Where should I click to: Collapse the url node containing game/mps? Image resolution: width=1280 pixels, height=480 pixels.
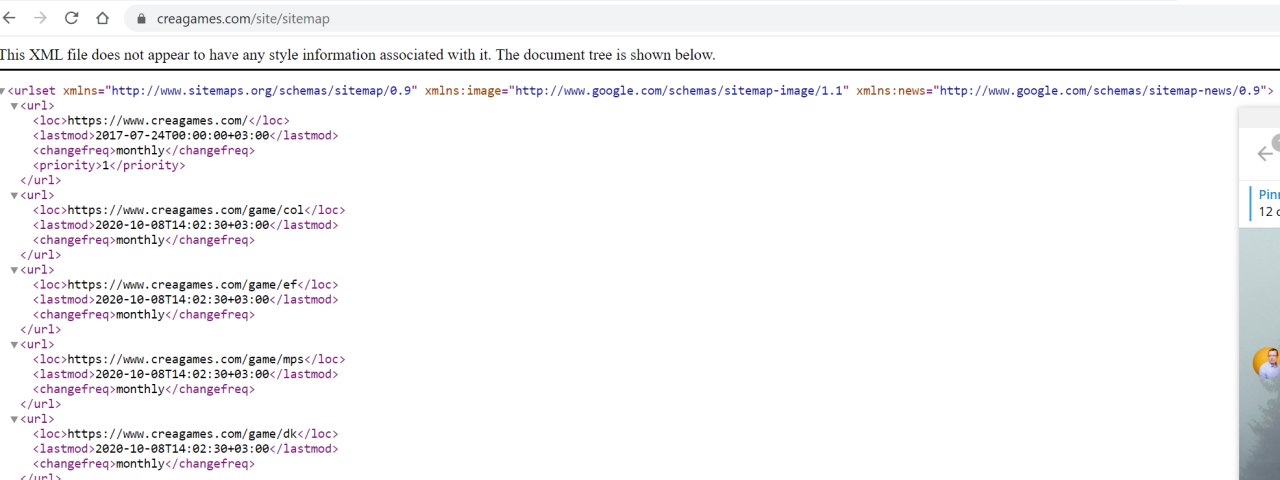(x=14, y=345)
